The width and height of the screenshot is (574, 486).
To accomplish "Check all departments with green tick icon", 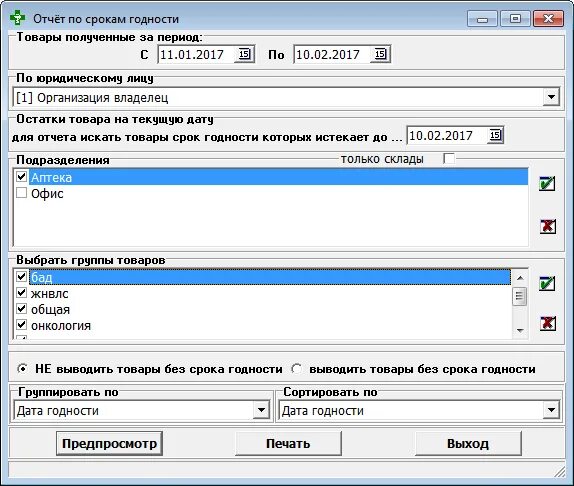I will click(x=547, y=184).
